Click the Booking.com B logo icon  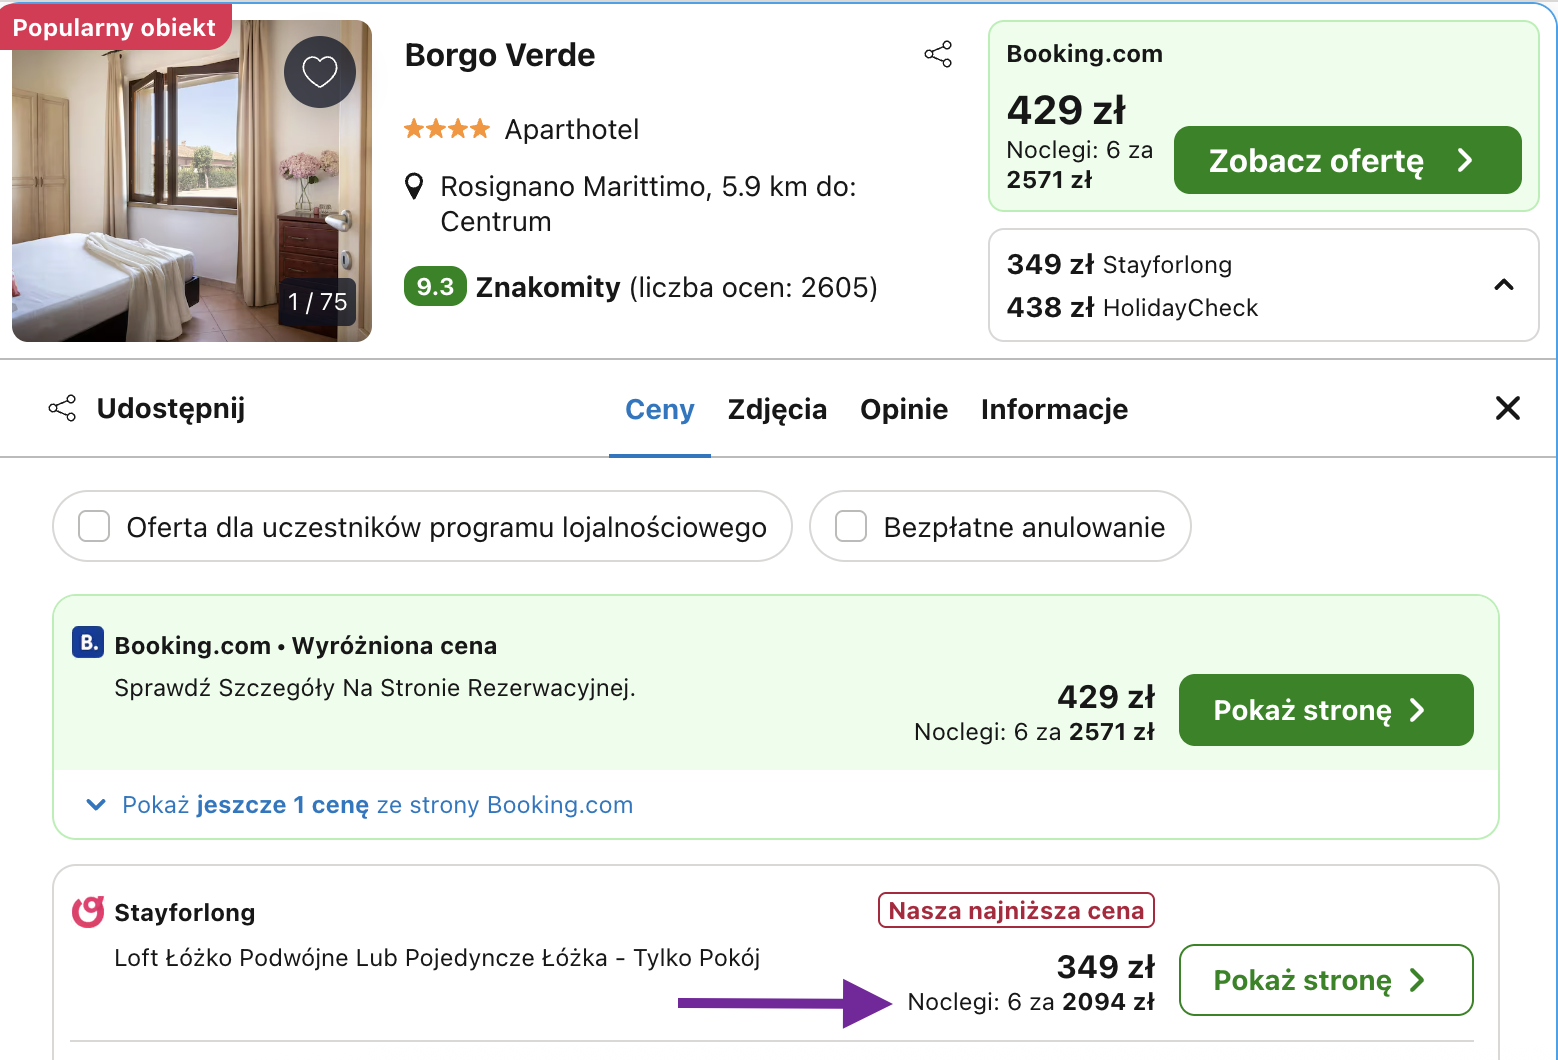pyautogui.click(x=87, y=643)
